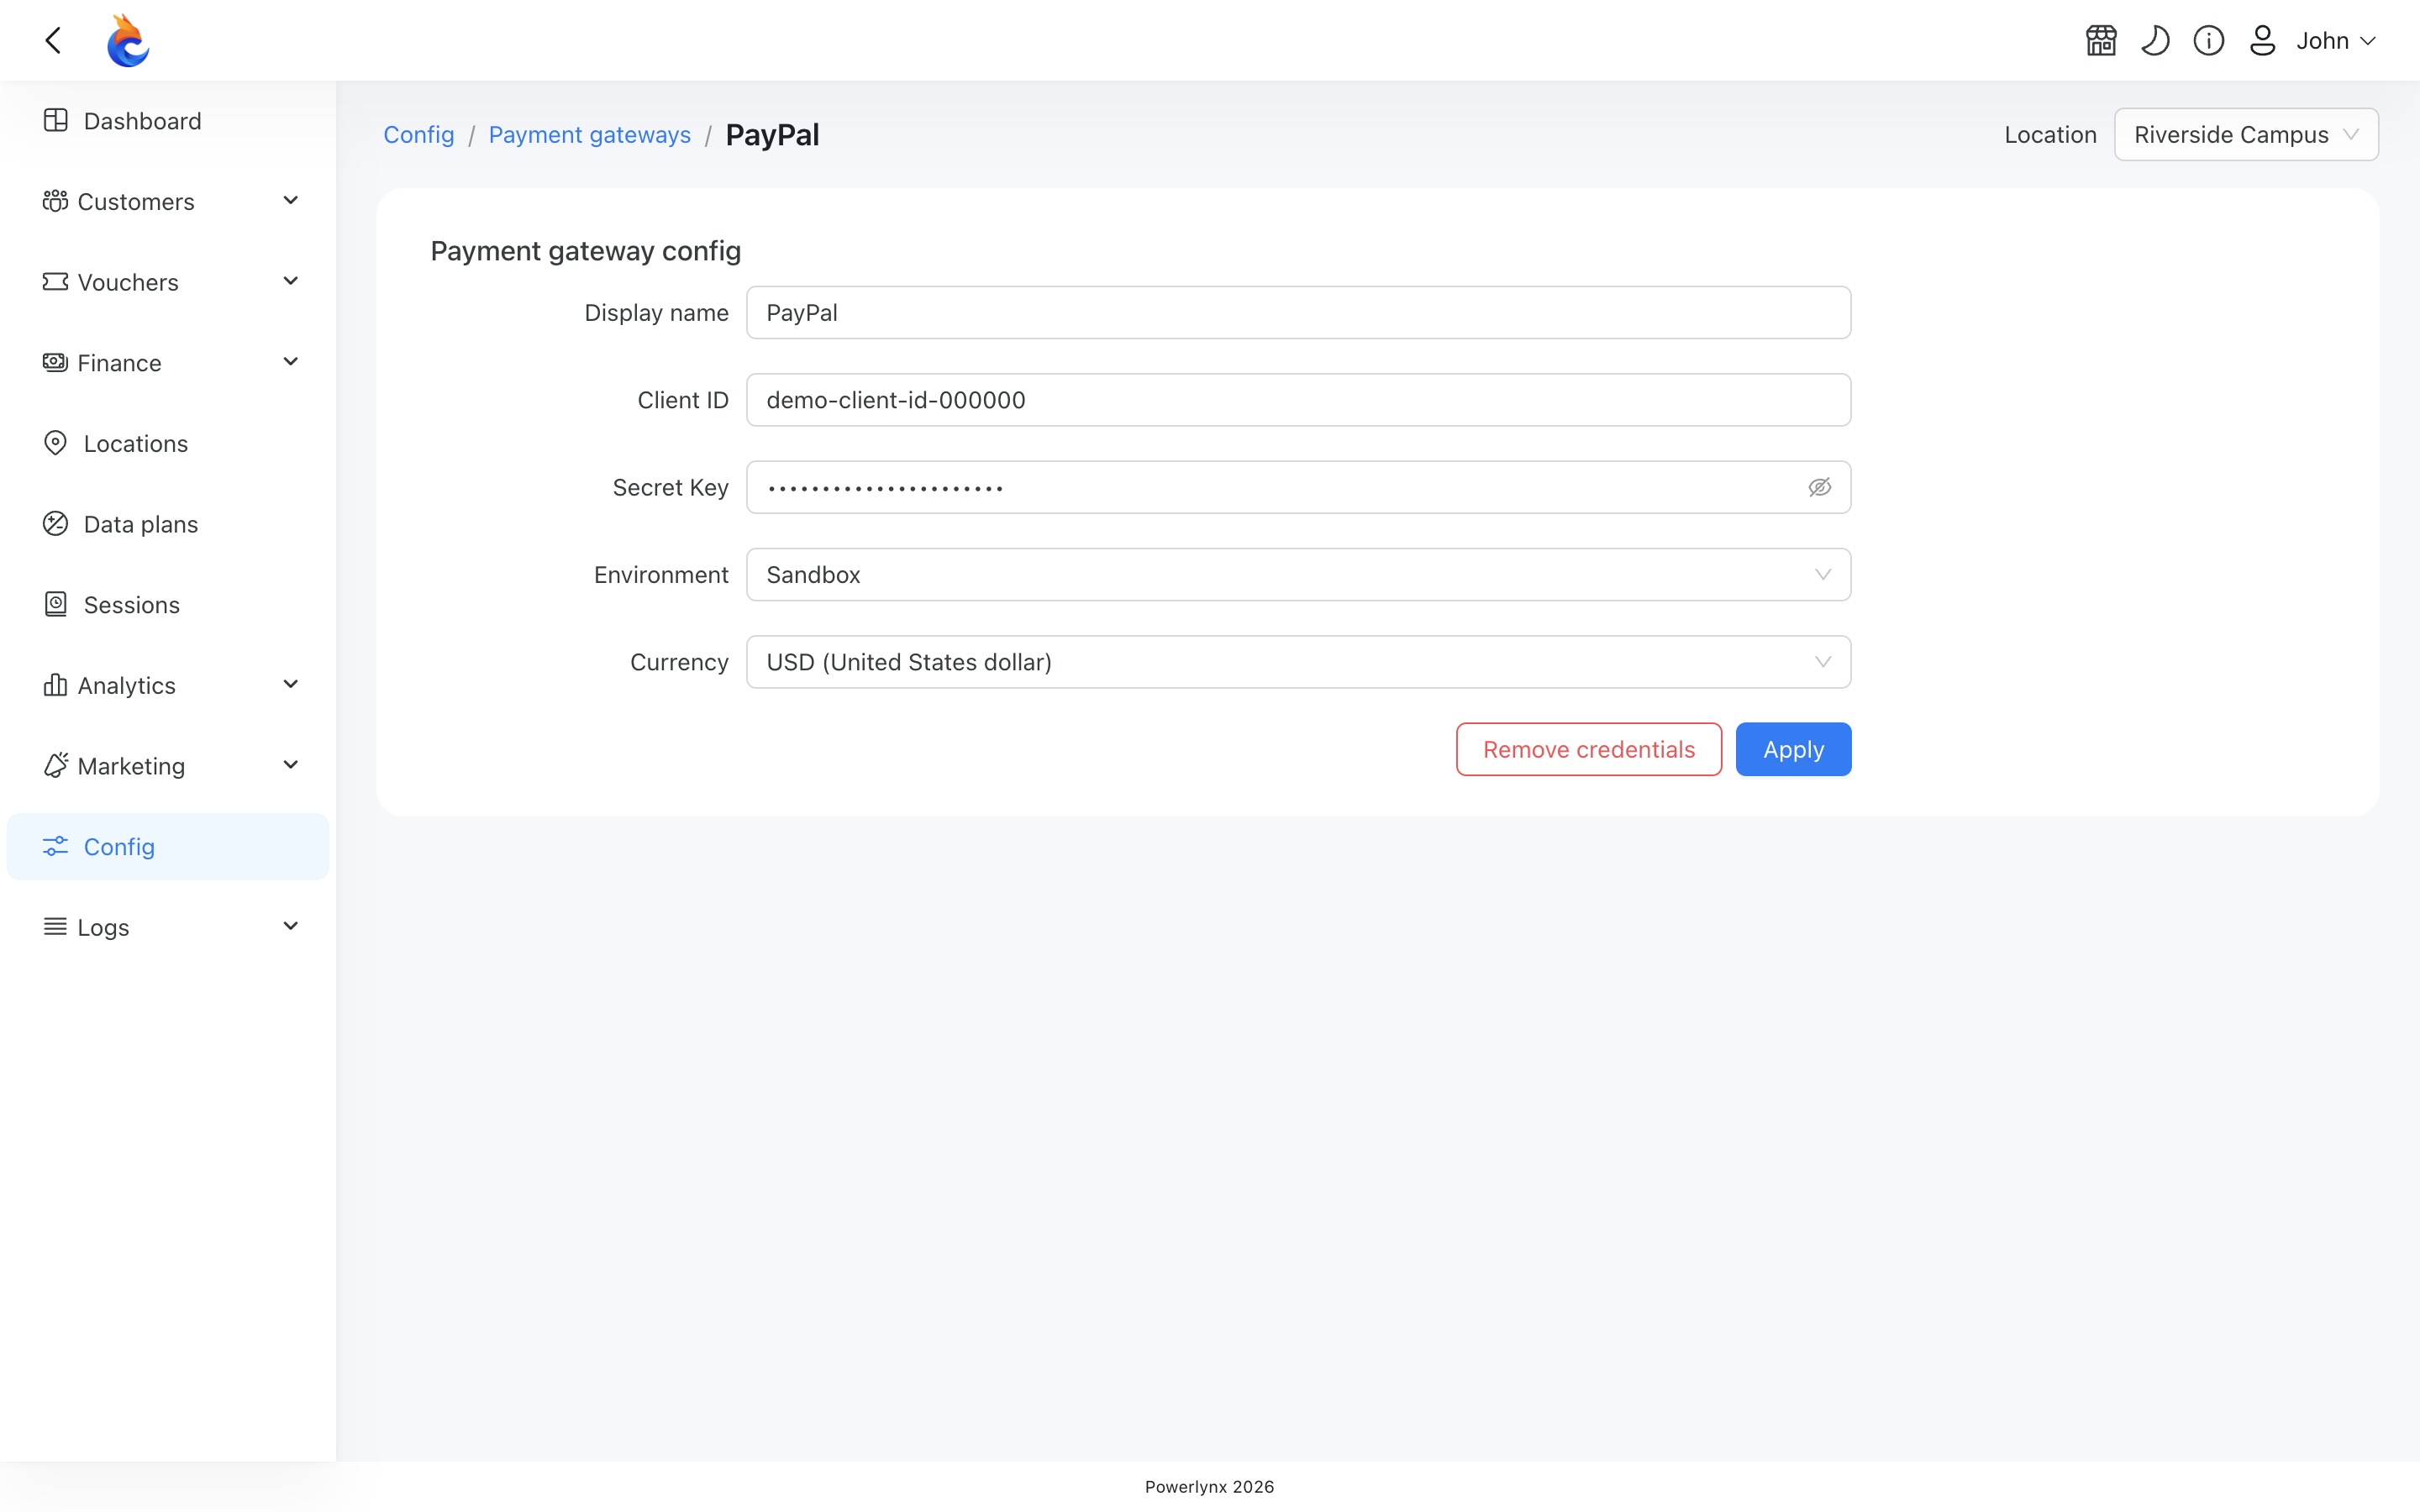Screen dimensions: 2420x1512
Task: Click the Config sliders icon
Action: [55, 846]
